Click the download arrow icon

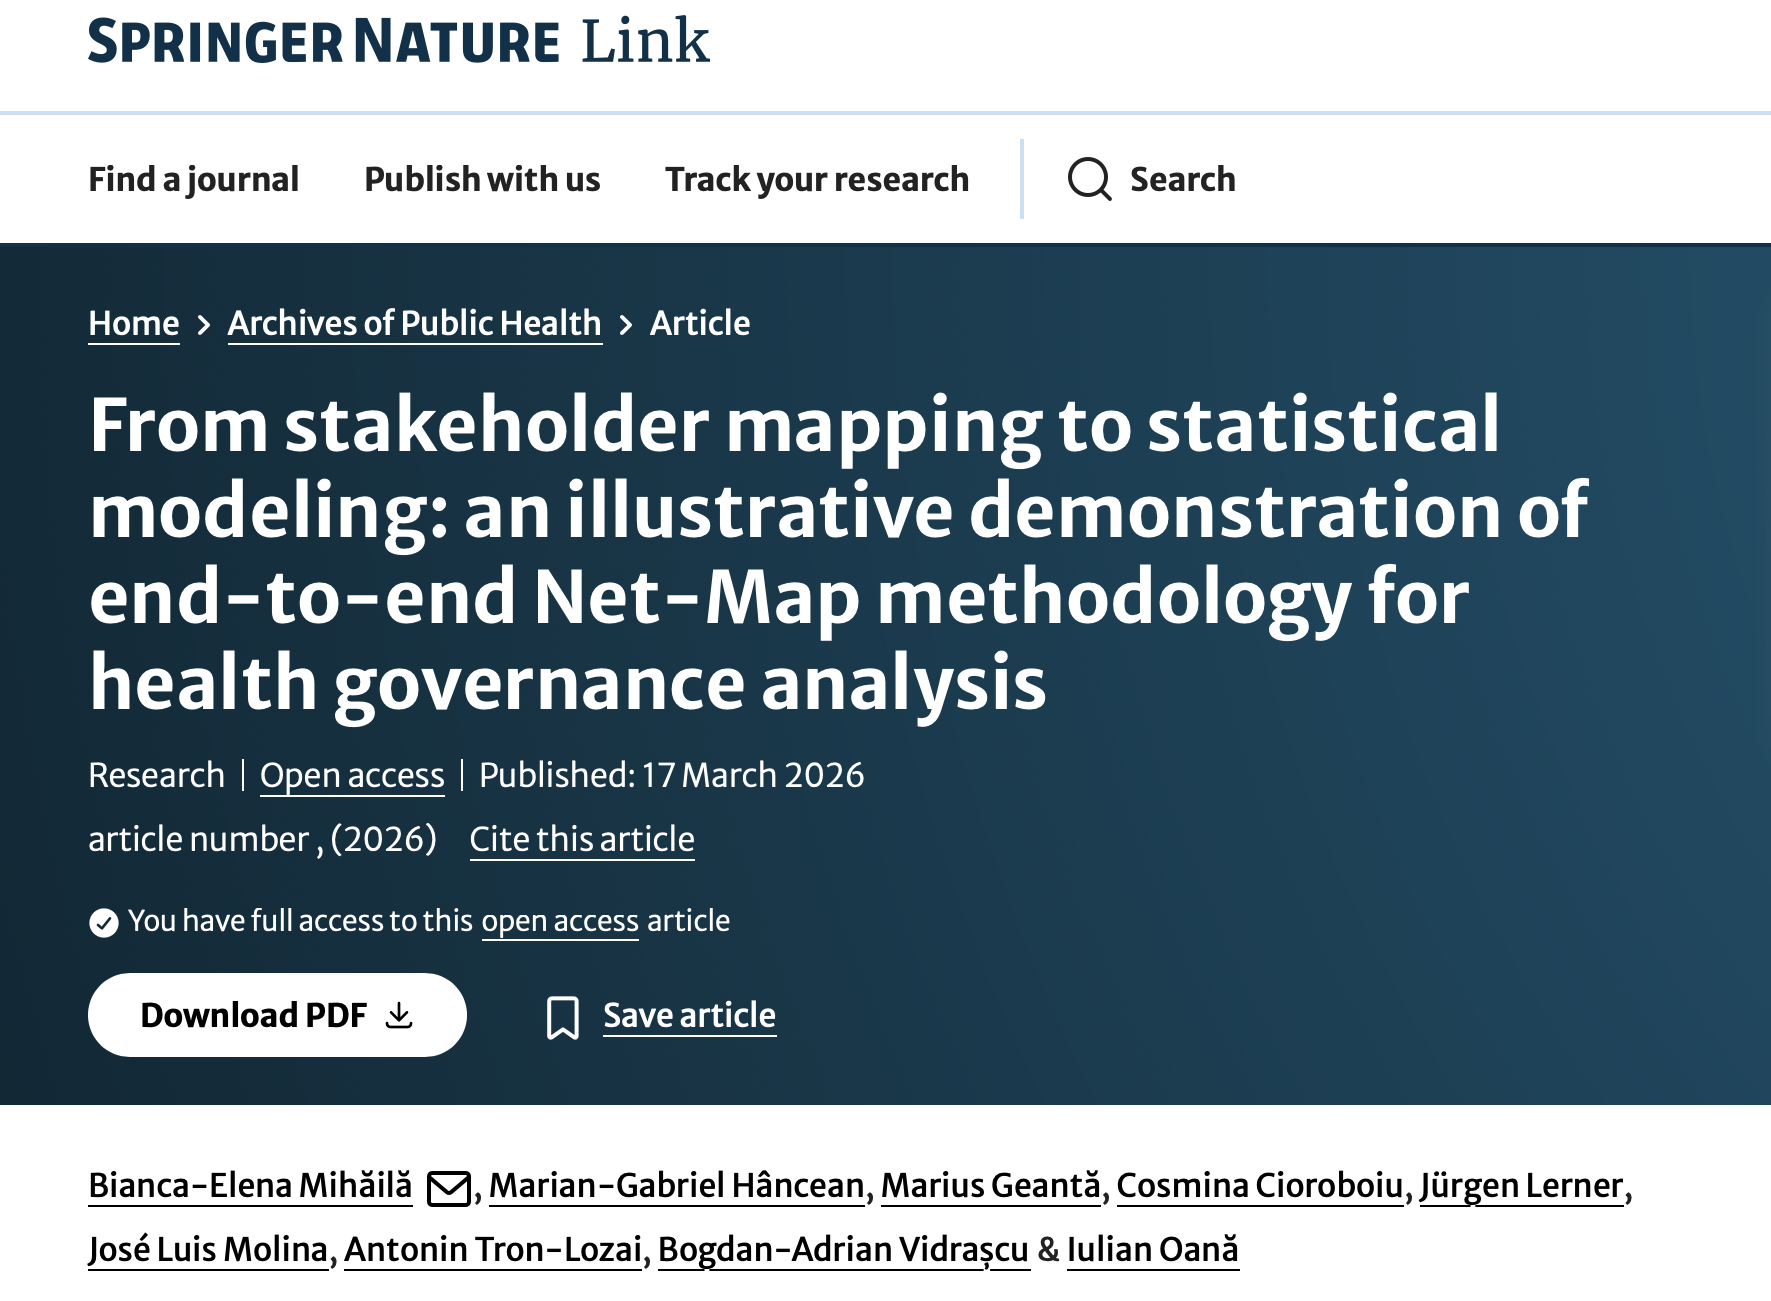click(399, 1016)
